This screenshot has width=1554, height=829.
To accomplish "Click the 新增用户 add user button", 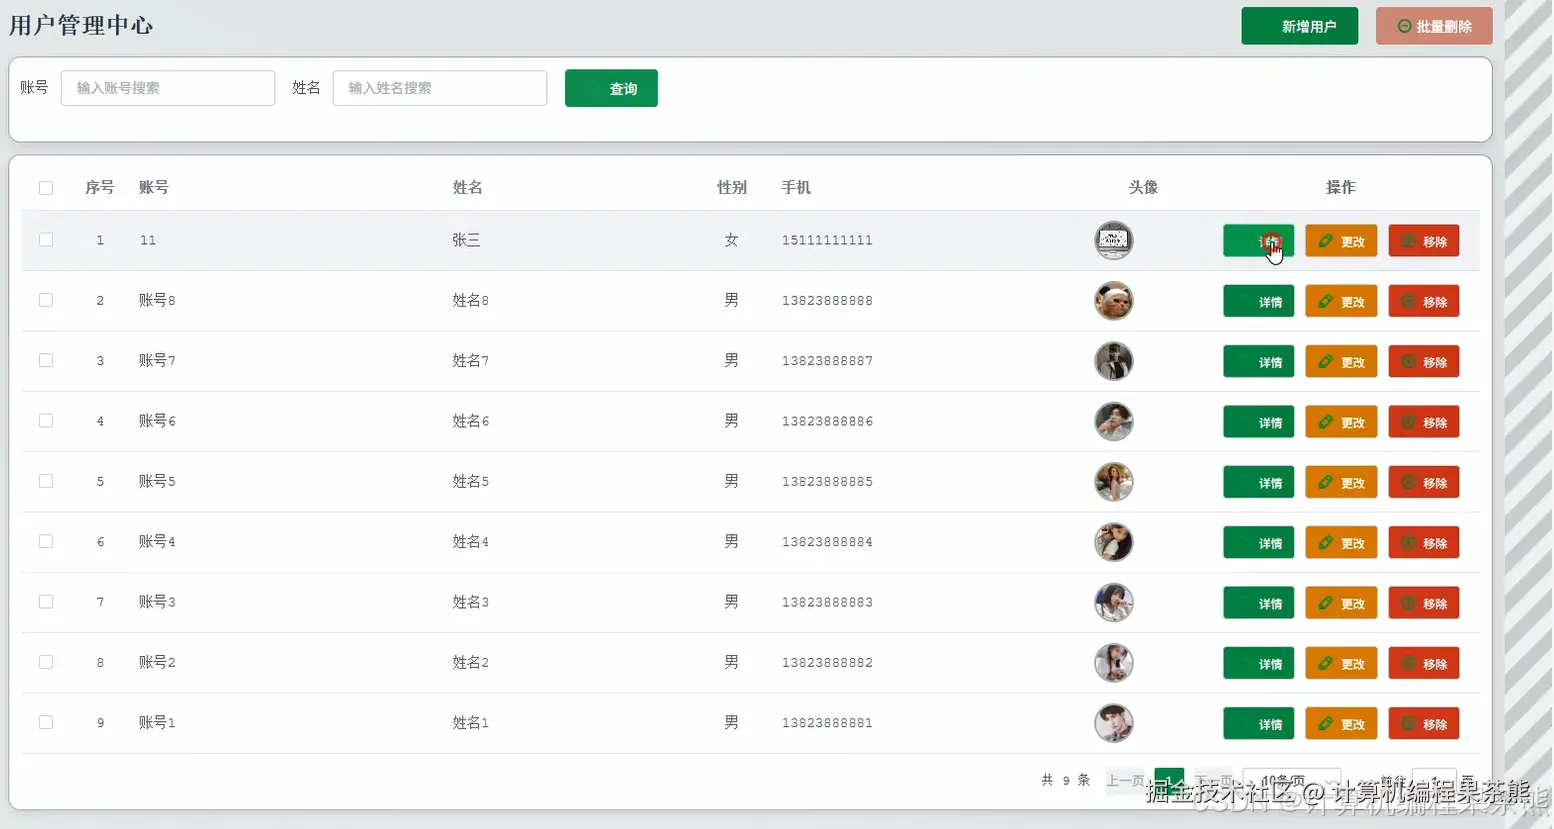I will [1299, 25].
